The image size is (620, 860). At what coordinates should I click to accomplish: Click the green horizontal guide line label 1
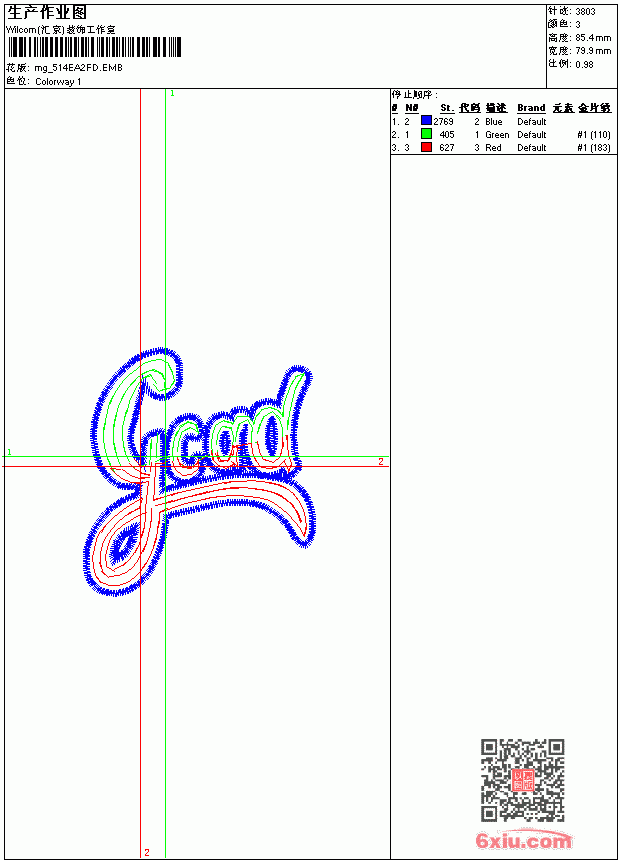pyautogui.click(x=9, y=452)
